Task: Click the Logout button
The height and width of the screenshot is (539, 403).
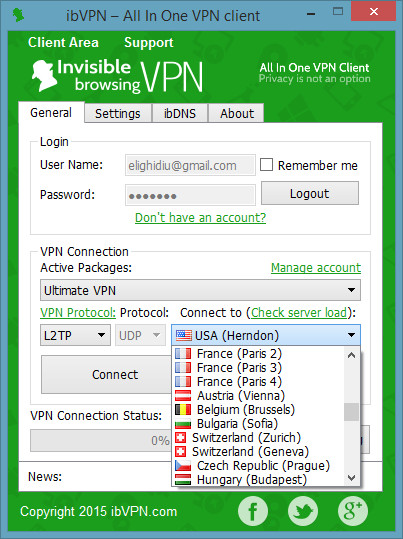Action: coord(310,194)
